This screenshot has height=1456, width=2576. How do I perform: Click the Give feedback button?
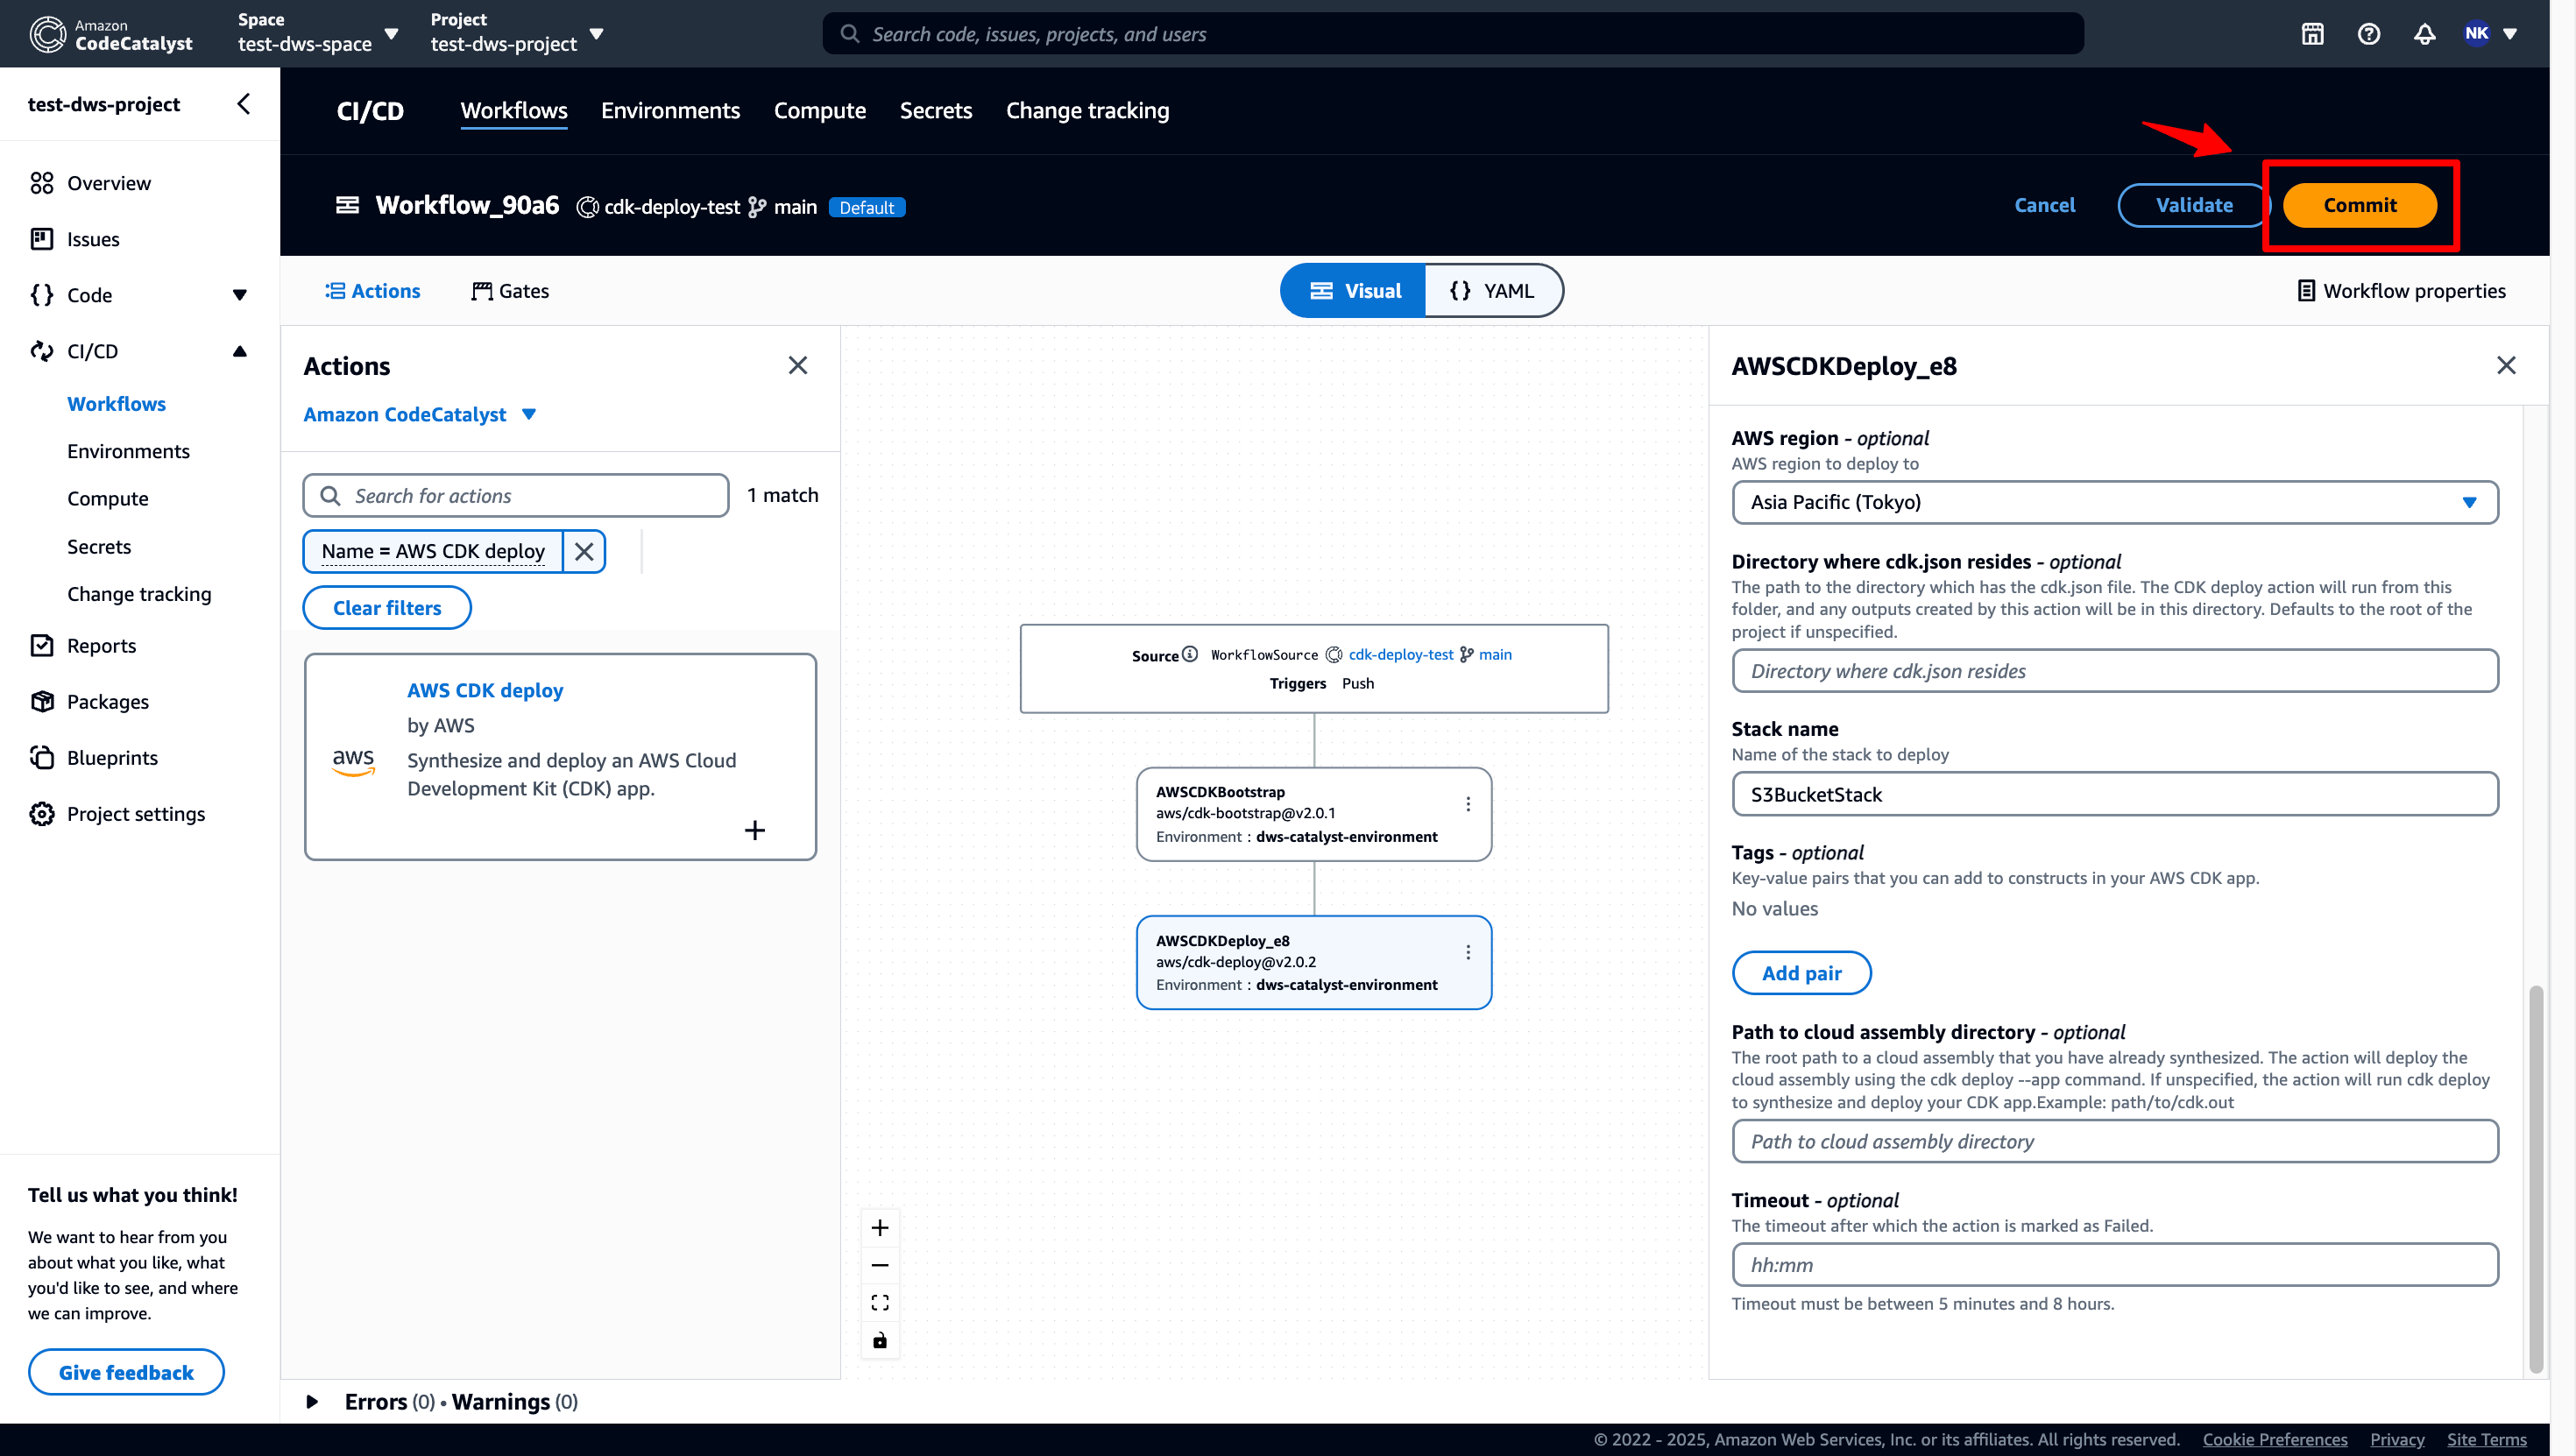126,1371
